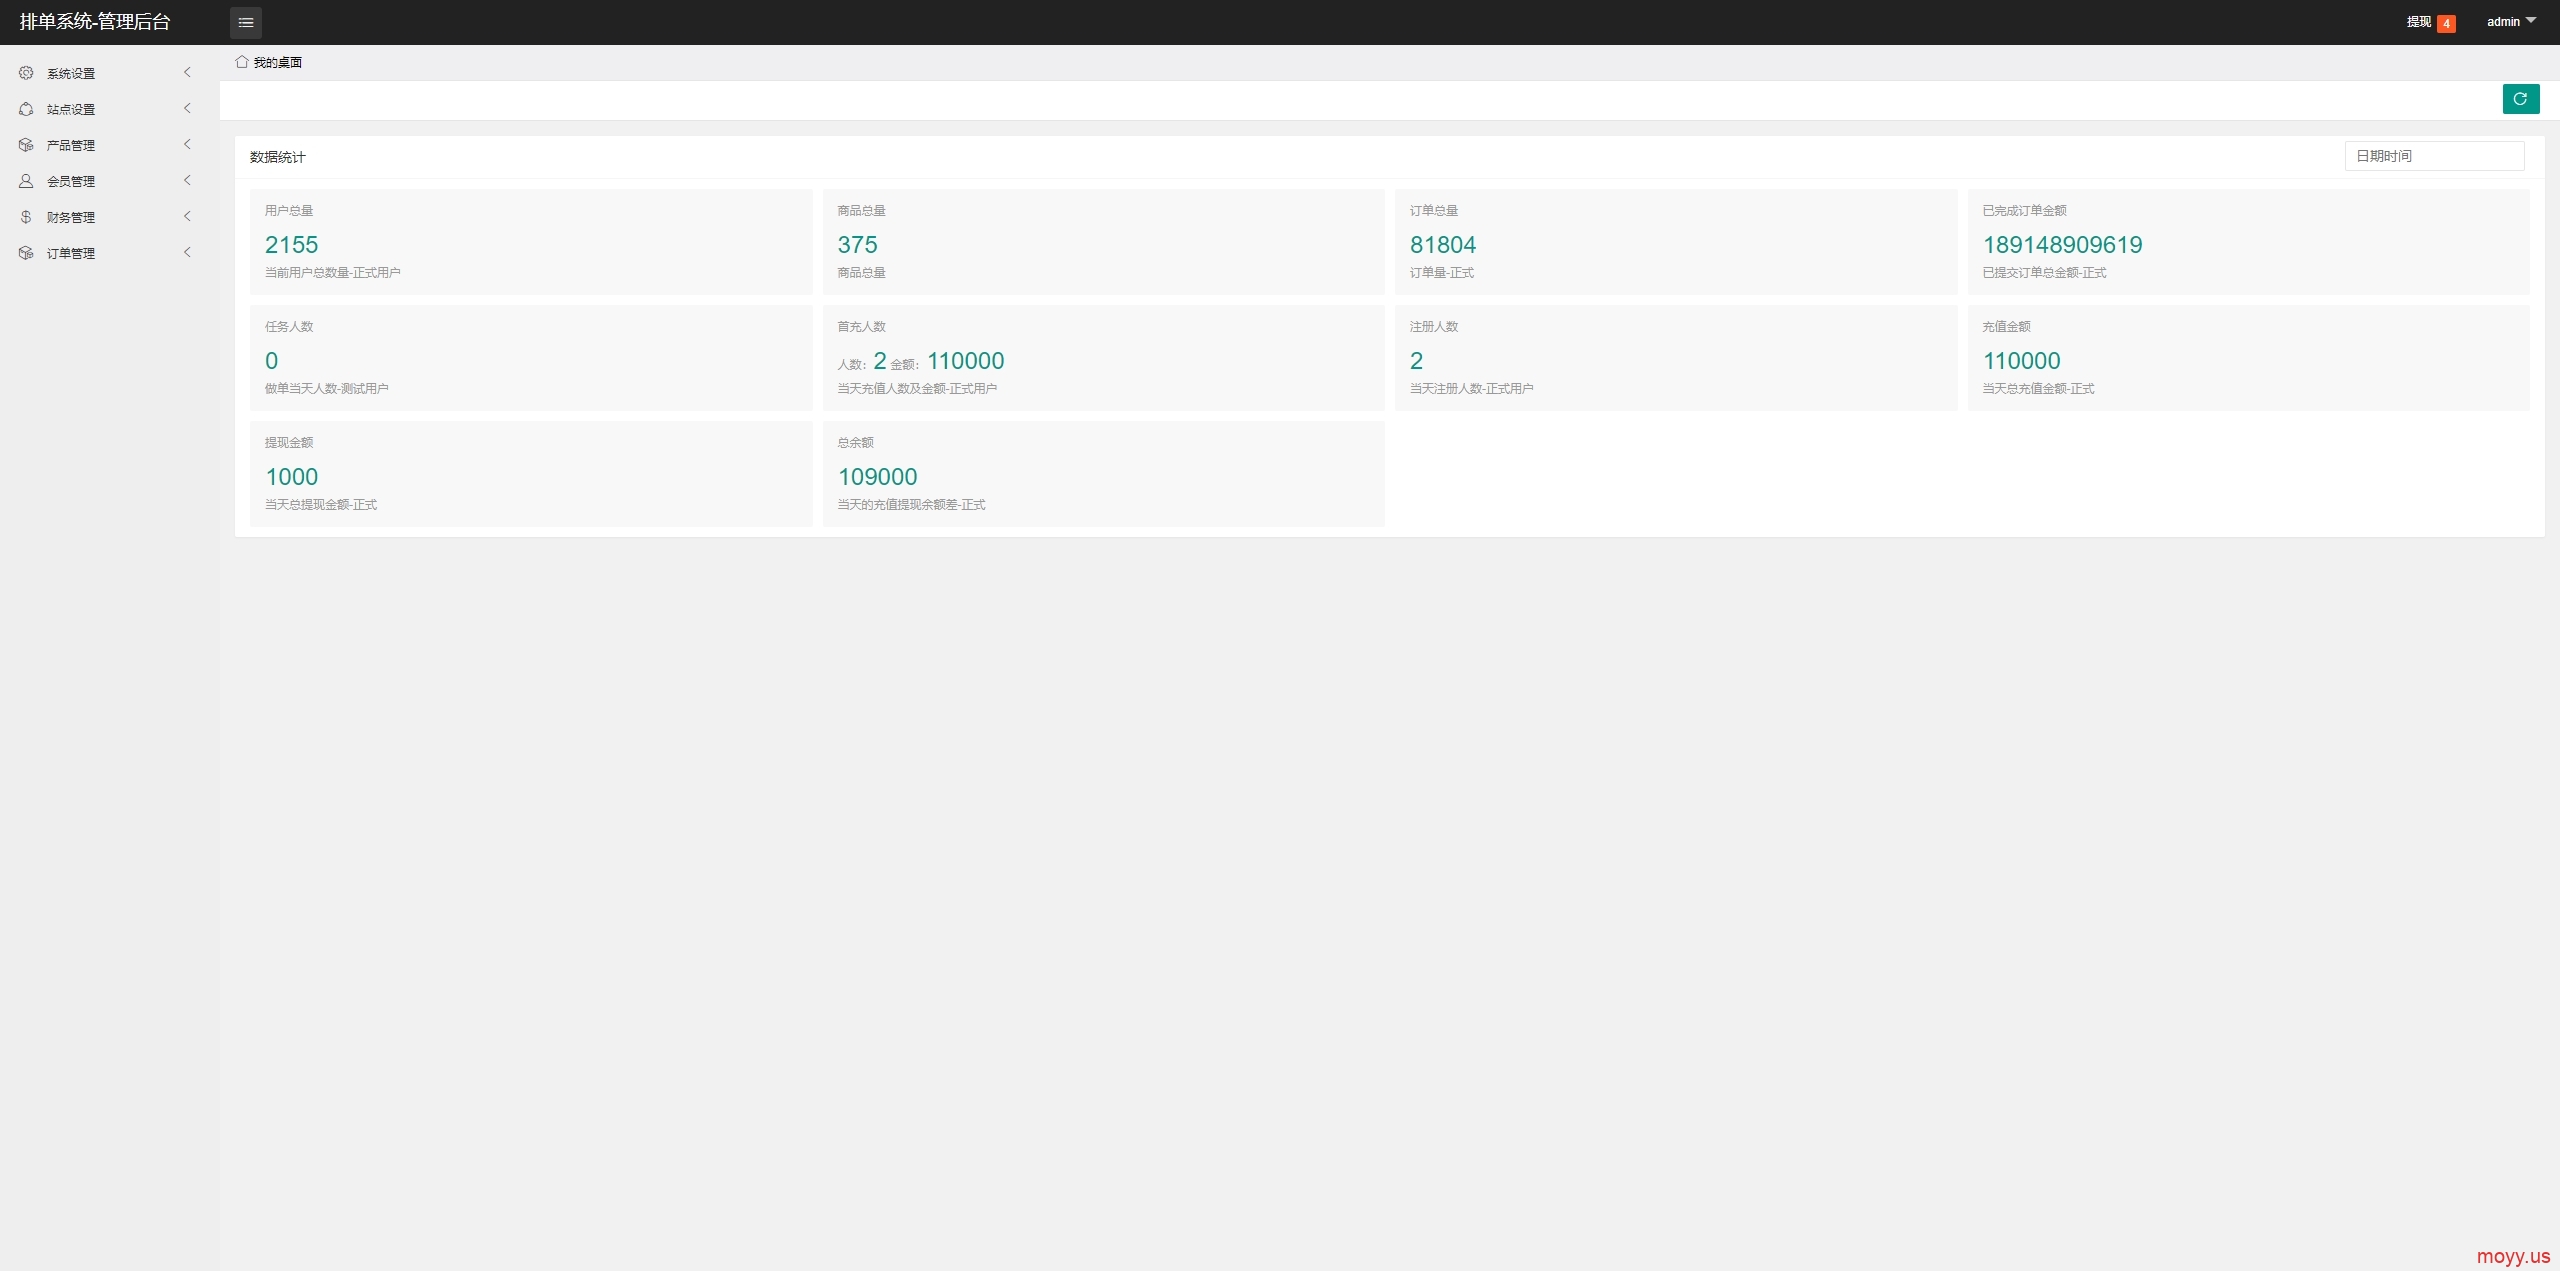Click the 商品总量 value 375
Screen dimensions: 2560x1271
point(857,245)
